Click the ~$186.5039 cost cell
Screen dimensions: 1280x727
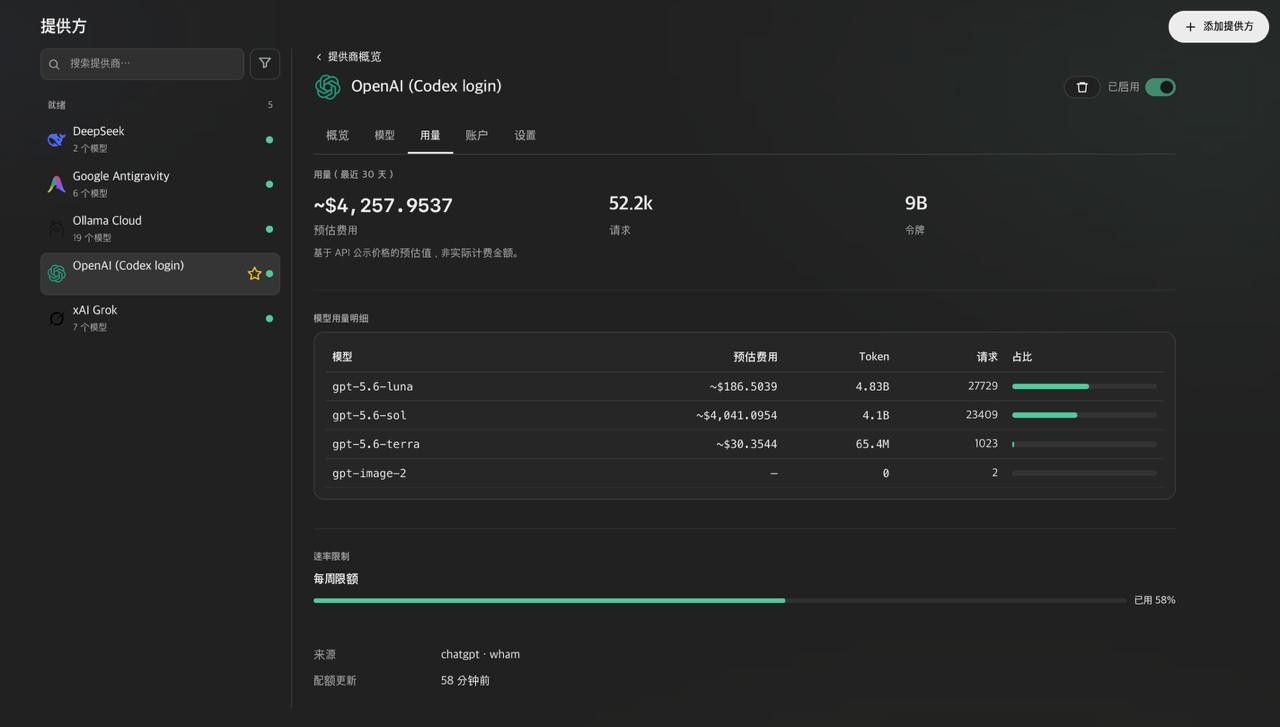(744, 386)
